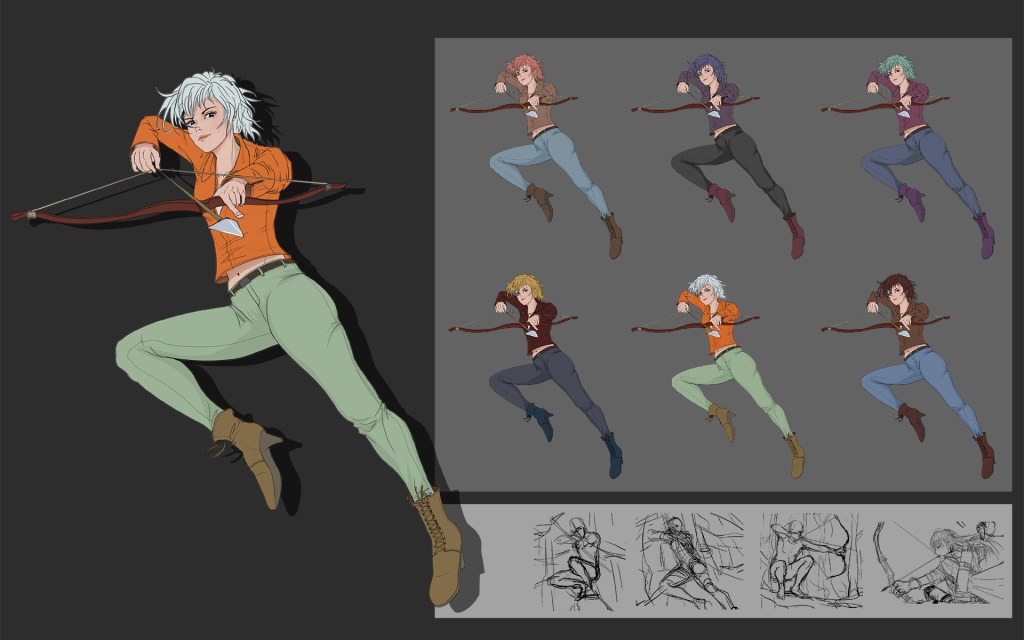Image resolution: width=1024 pixels, height=640 pixels.
Task: Open the first pencil sketch thumbnail
Action: 579,561
